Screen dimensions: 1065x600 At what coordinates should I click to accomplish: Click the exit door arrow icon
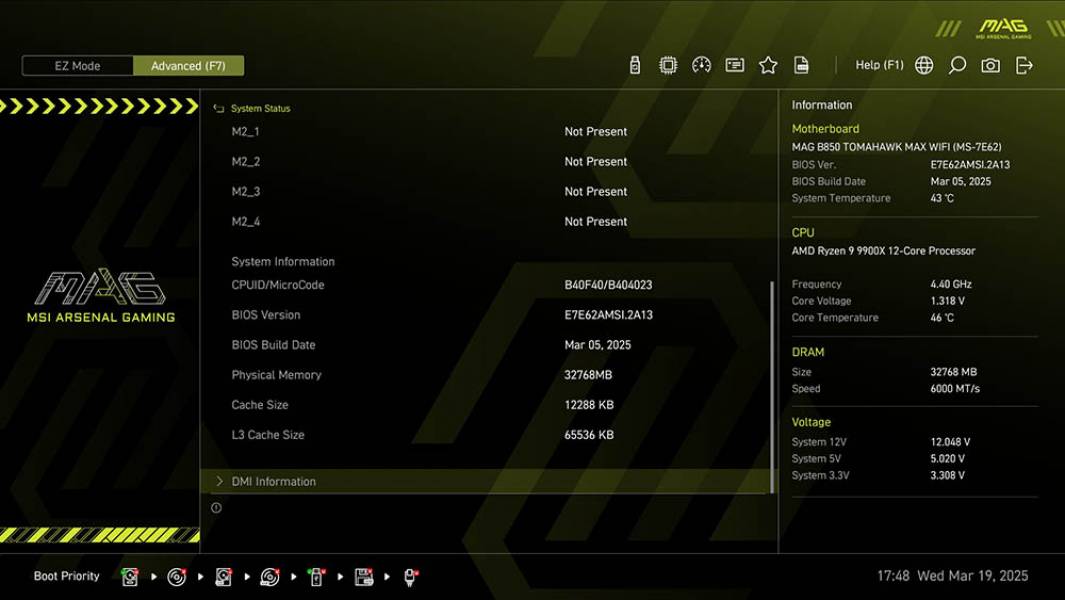pyautogui.click(x=1024, y=65)
